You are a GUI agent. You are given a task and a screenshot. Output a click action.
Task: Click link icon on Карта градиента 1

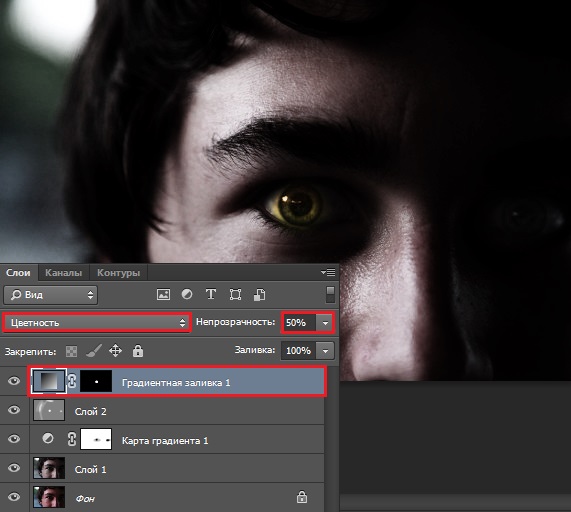point(72,439)
